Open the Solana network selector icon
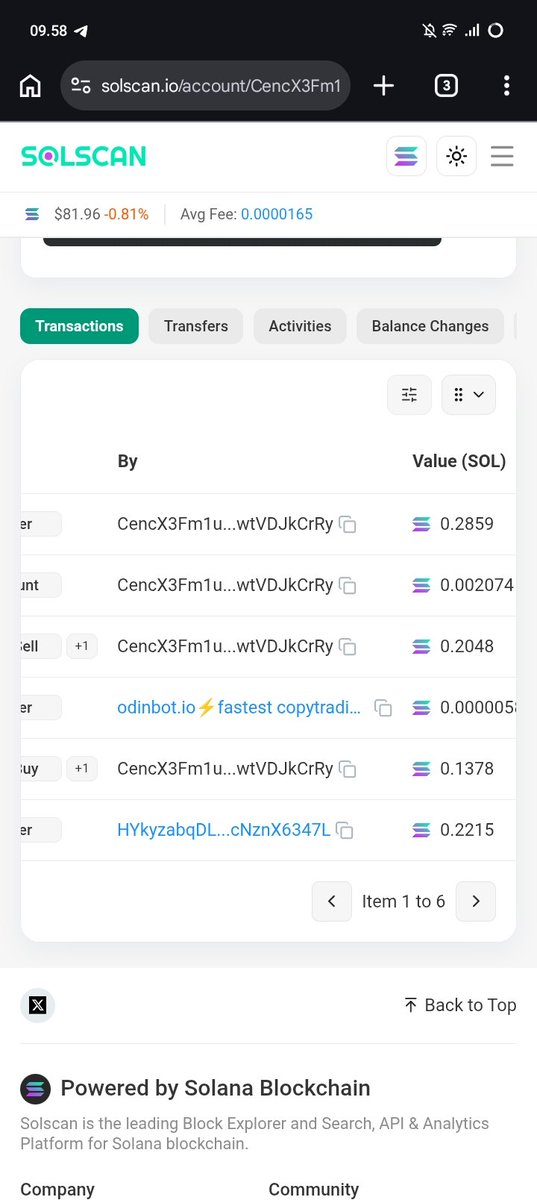Viewport: 537px width, 1200px height. tap(407, 156)
